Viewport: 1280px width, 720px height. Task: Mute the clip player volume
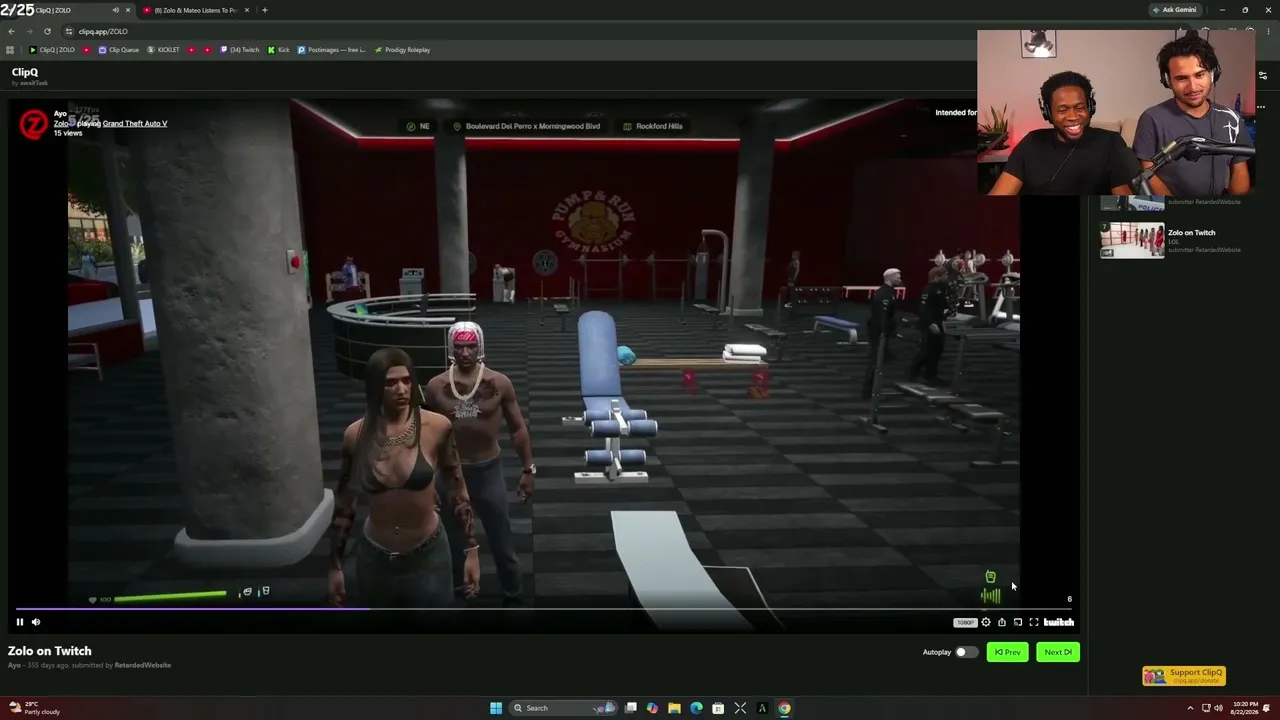[36, 622]
